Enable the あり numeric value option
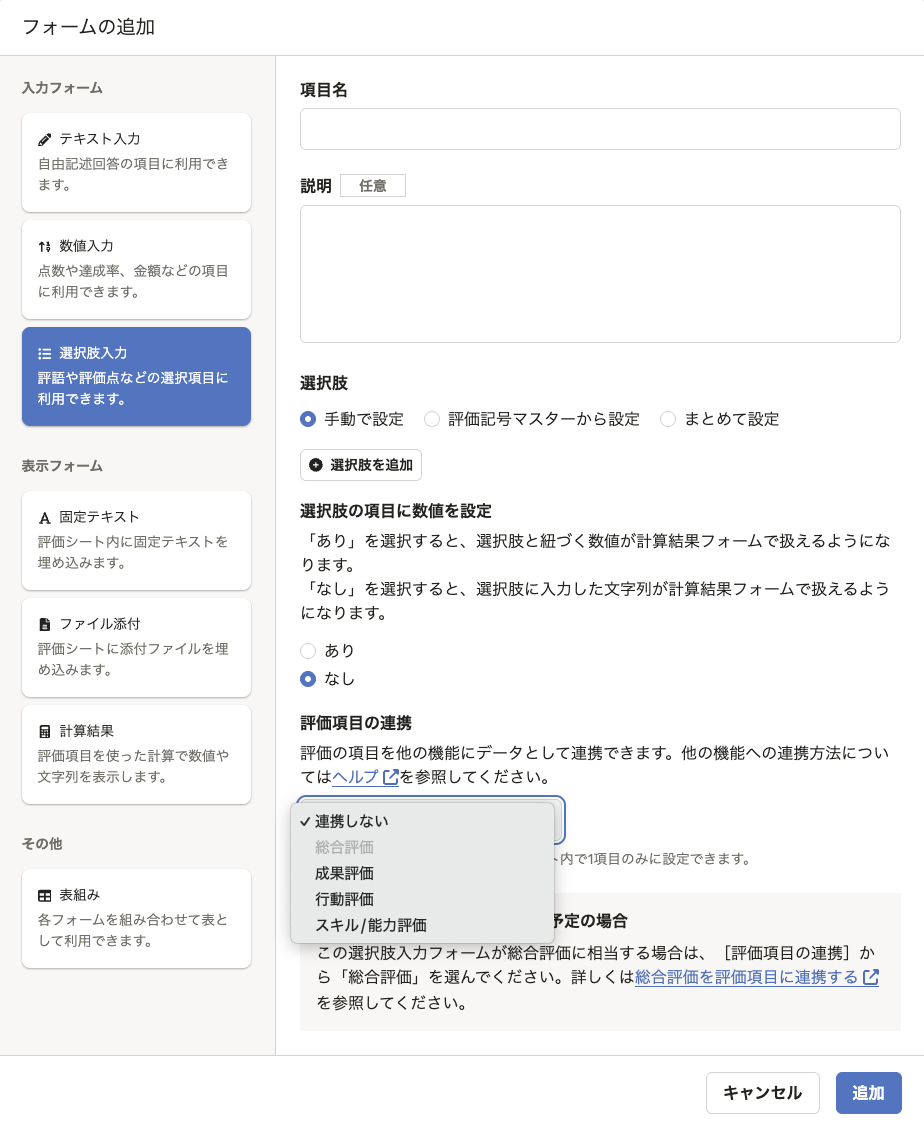 (309, 651)
